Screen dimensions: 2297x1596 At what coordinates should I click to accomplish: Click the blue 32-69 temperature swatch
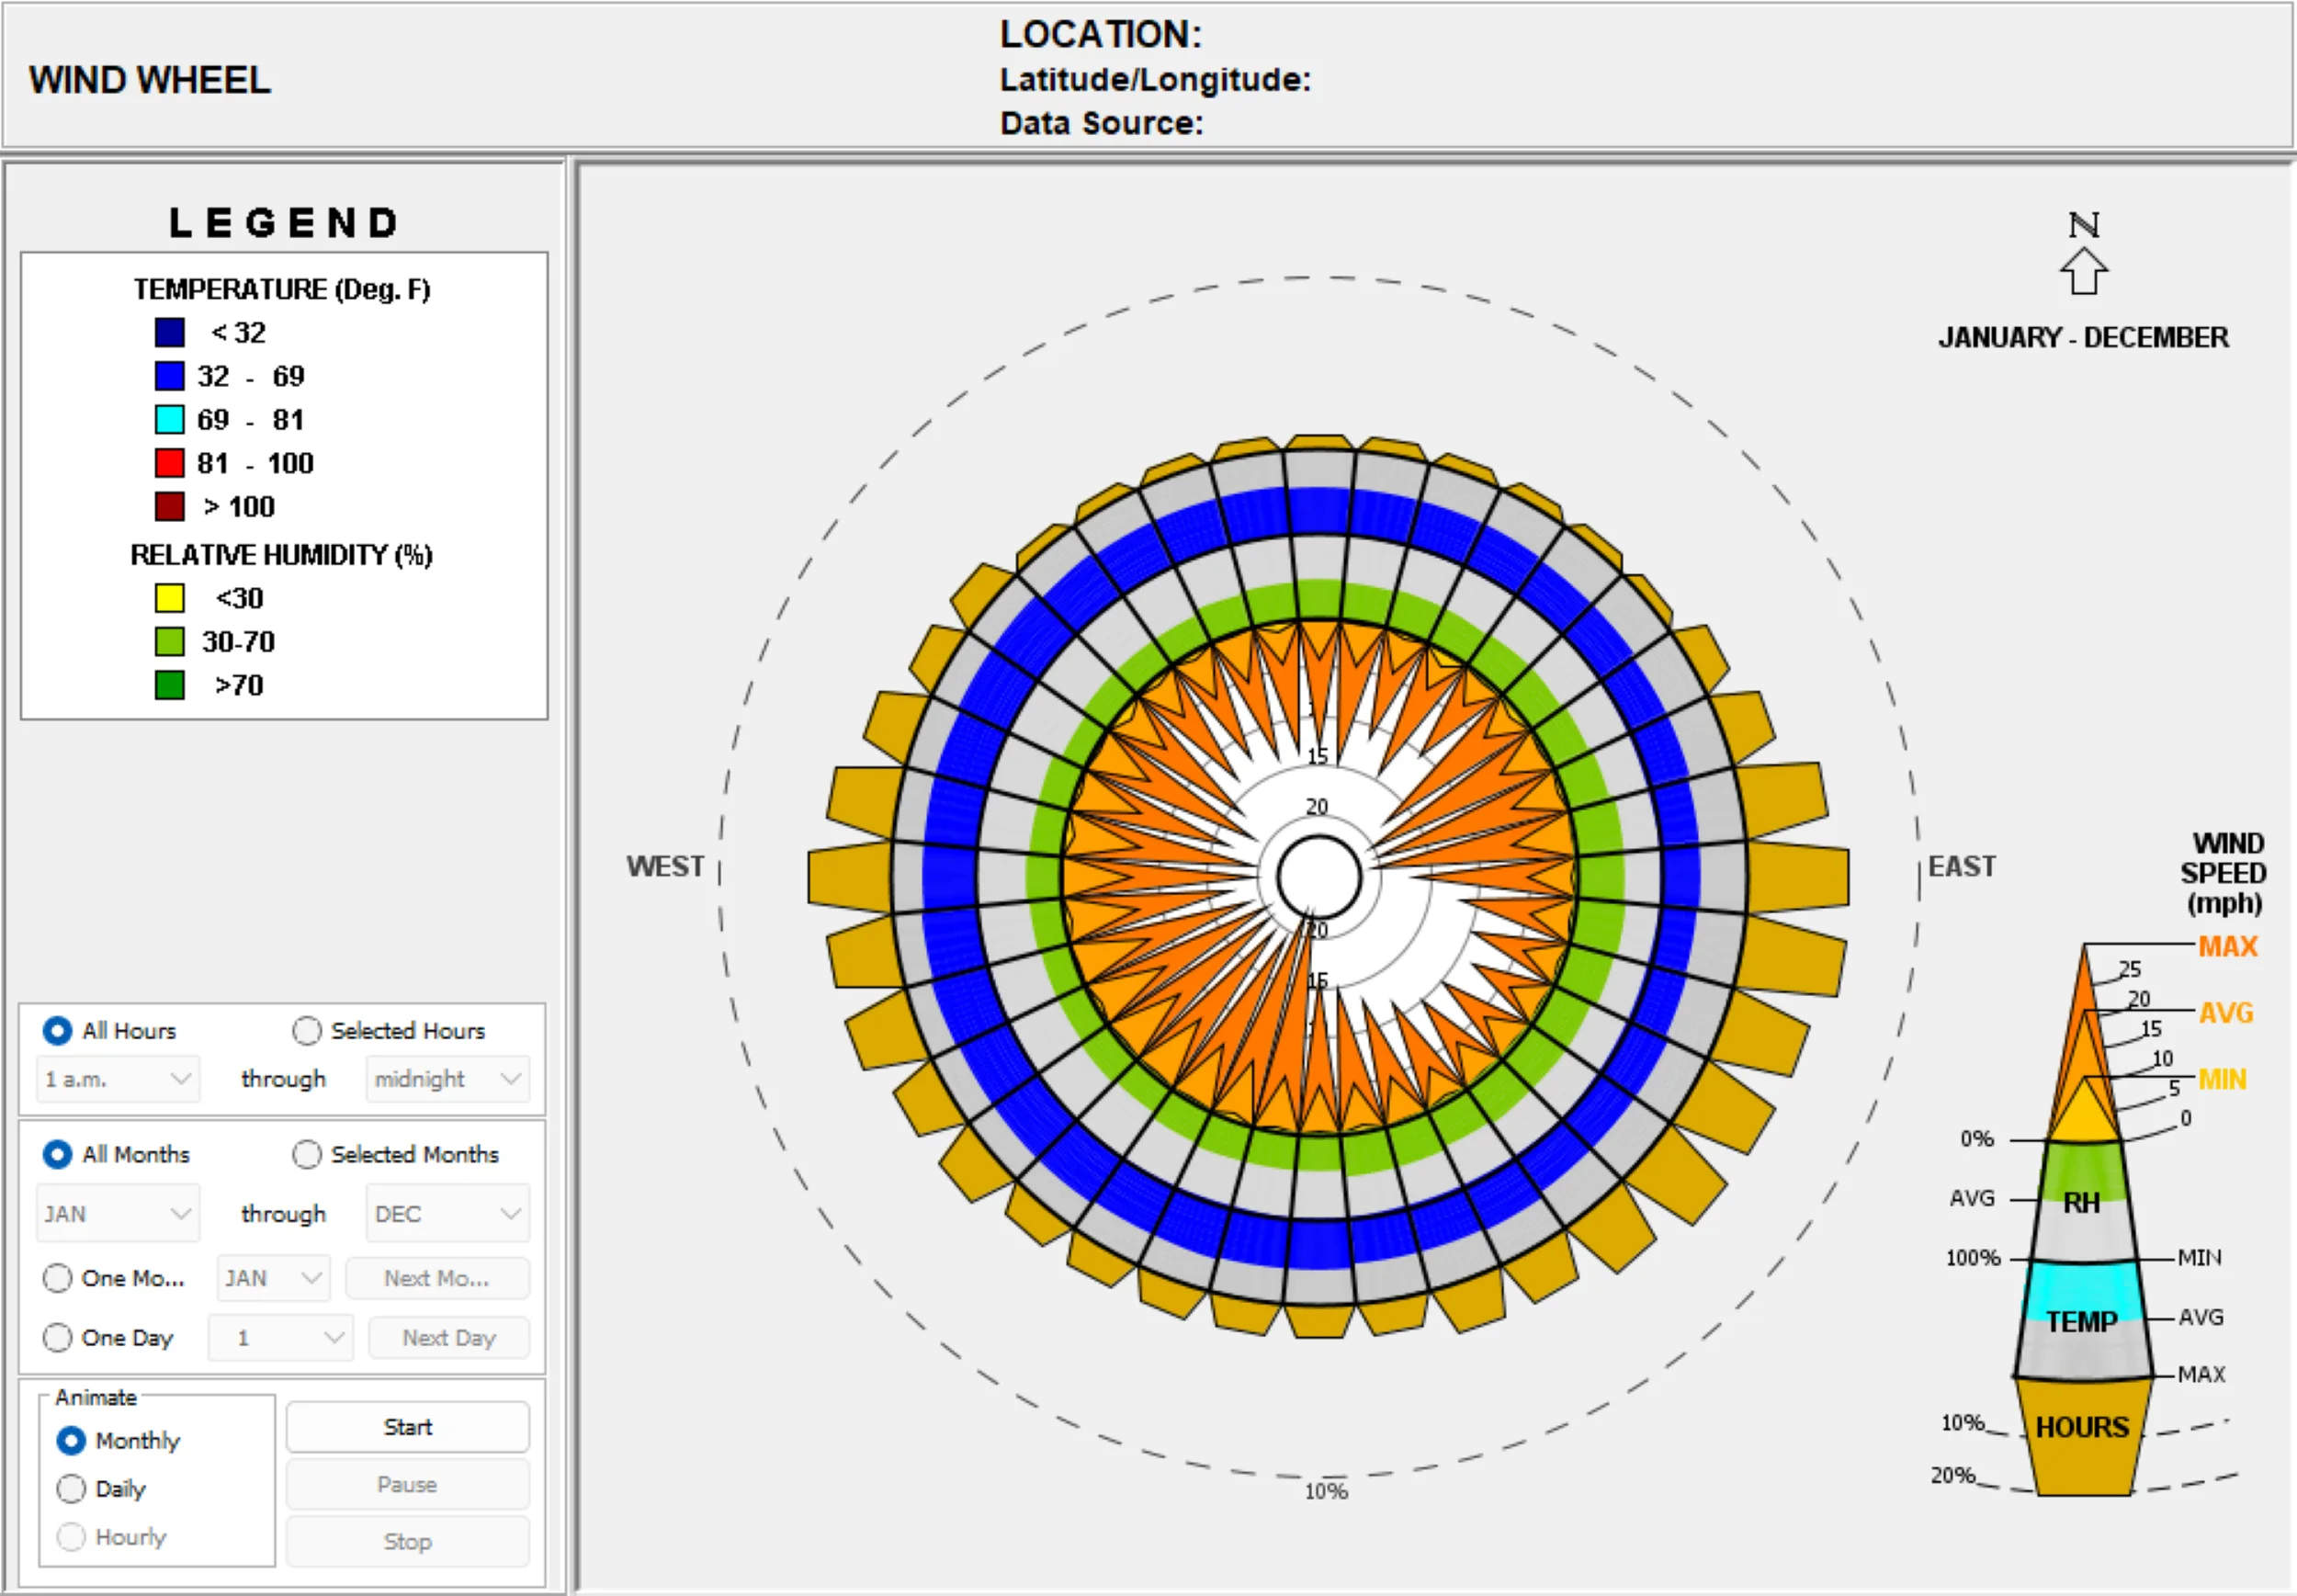pos(170,376)
